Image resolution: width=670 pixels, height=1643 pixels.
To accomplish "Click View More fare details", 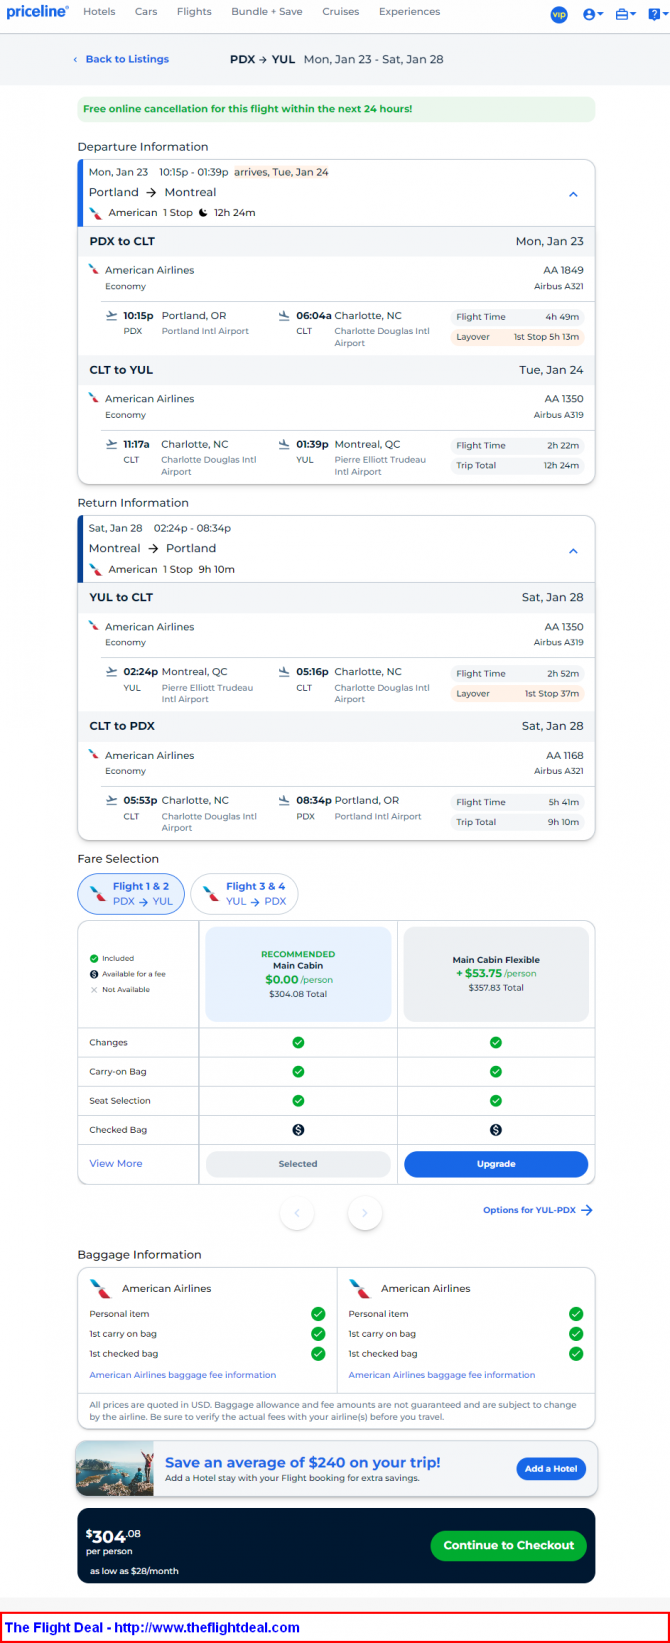I will pos(116,1164).
